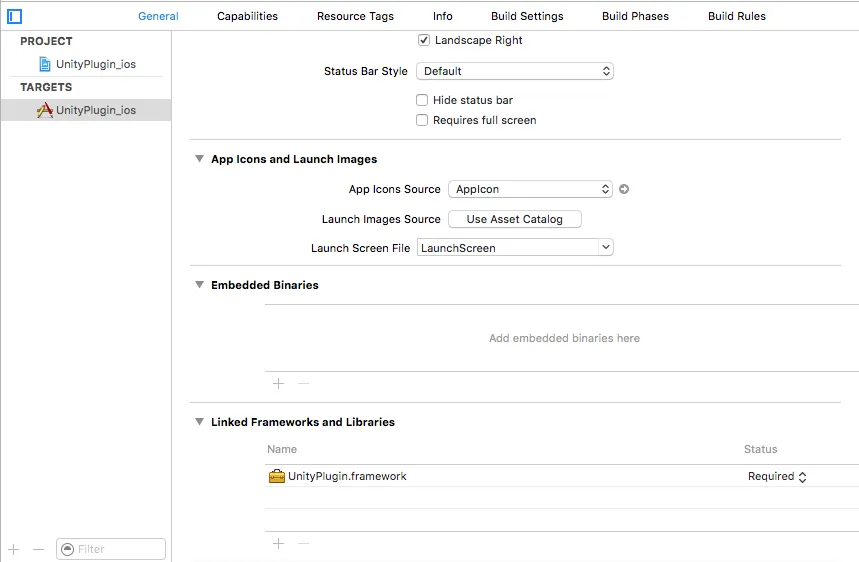Uncheck the Landscape Right checkbox
Image resolution: width=859 pixels, height=562 pixels.
coord(424,40)
